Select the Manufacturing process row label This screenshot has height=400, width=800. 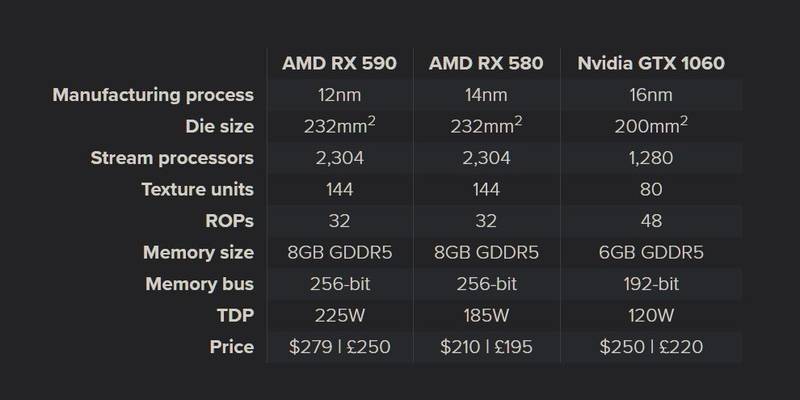pyautogui.click(x=153, y=95)
